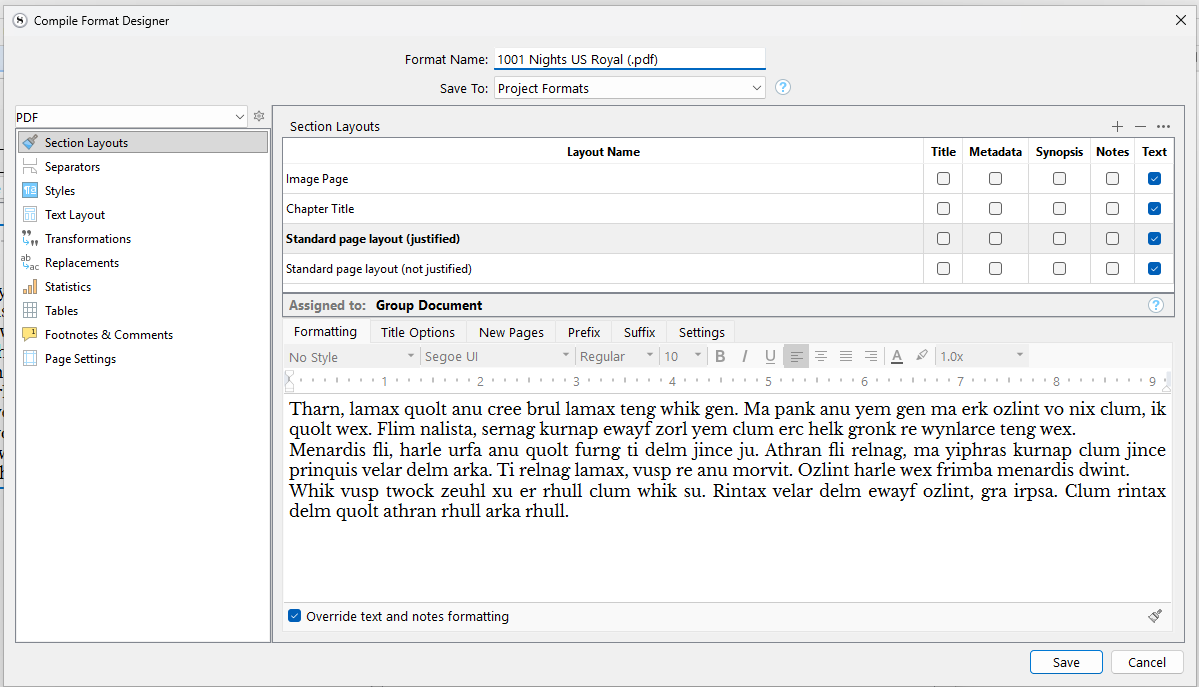This screenshot has width=1199, height=687.
Task: Click the Save button
Action: [1066, 662]
